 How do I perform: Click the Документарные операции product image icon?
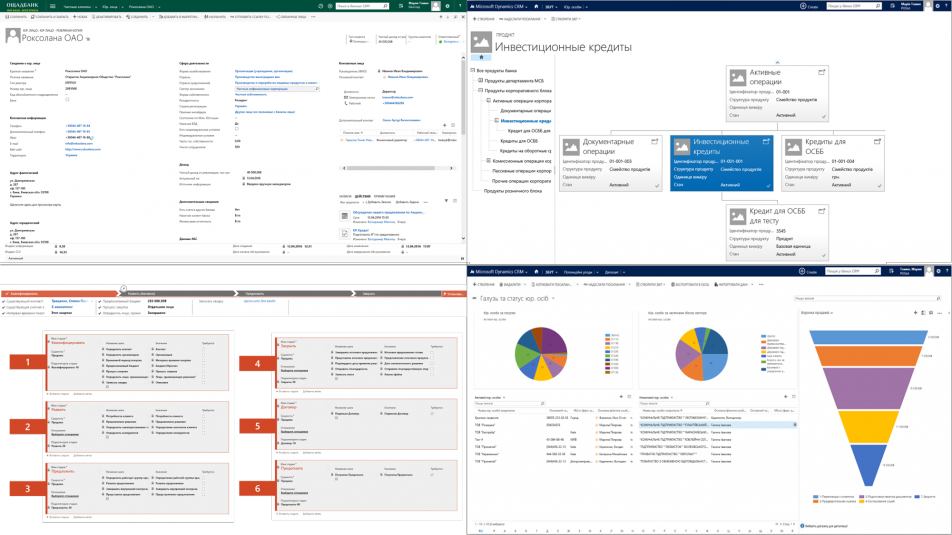click(570, 146)
